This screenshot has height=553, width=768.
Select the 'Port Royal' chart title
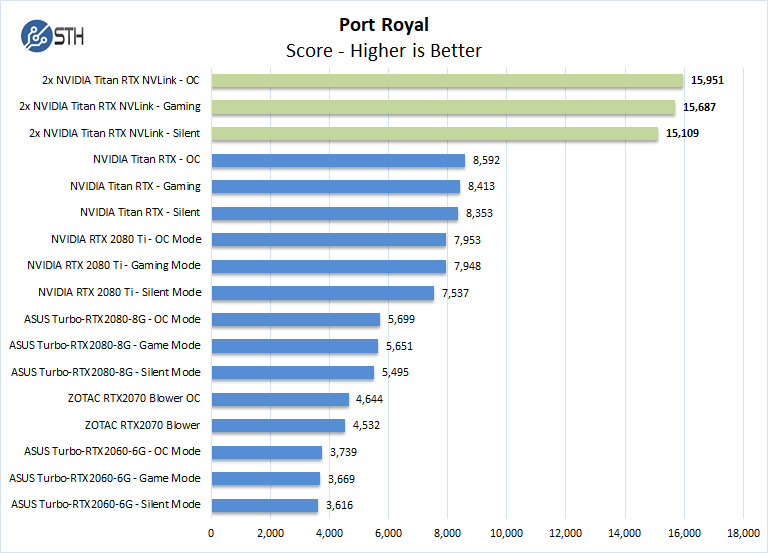[x=384, y=24]
